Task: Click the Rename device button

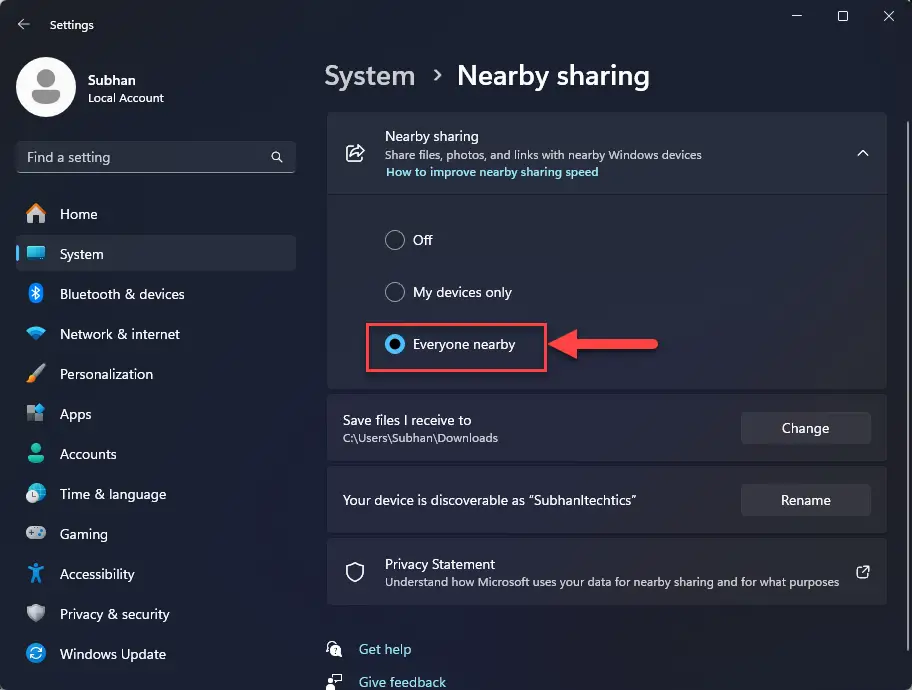Action: click(x=805, y=500)
